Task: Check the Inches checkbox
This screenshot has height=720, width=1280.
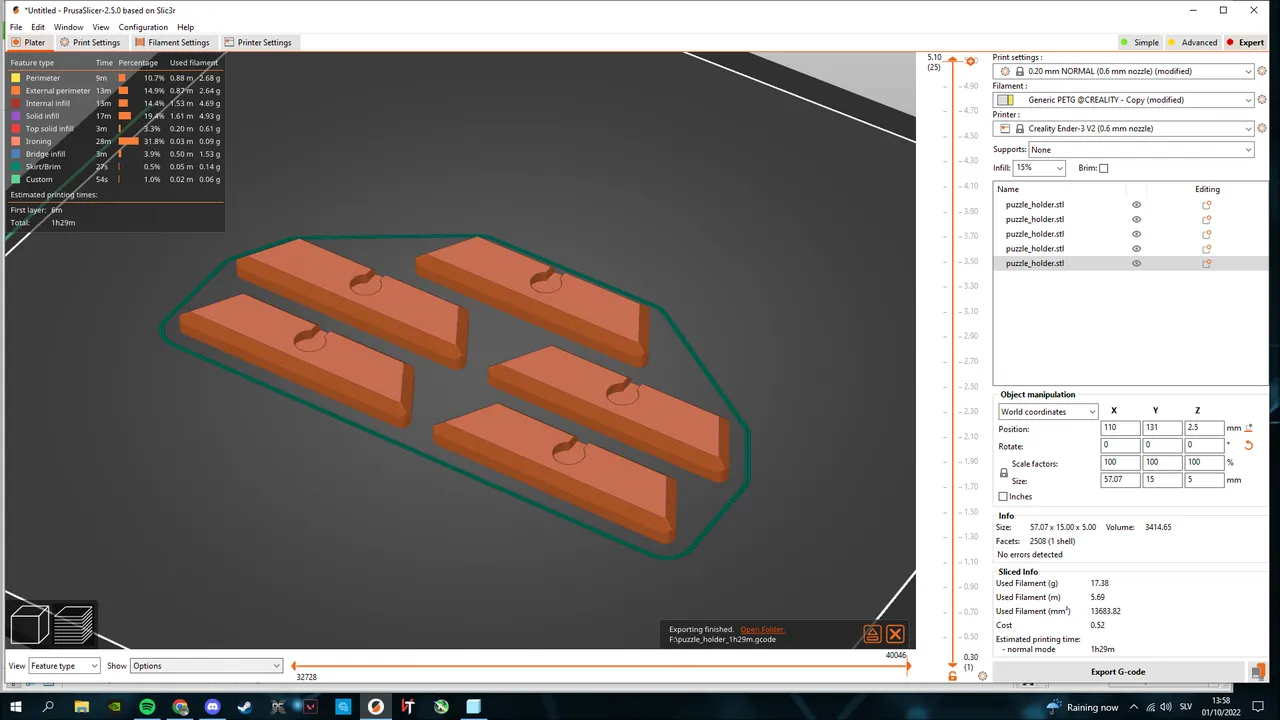Action: 1003,497
